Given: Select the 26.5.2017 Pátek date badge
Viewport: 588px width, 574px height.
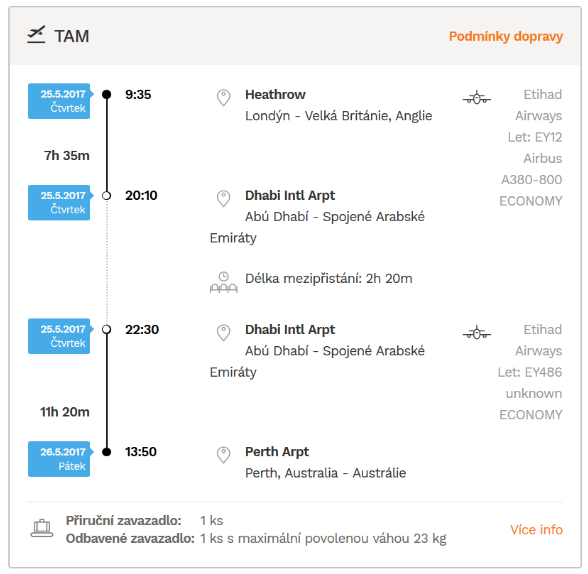Looking at the screenshot, I should coord(60,459).
